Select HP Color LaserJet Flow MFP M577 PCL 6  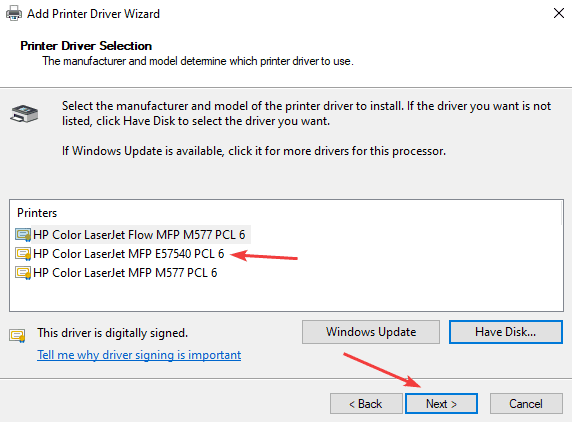pyautogui.click(x=139, y=235)
